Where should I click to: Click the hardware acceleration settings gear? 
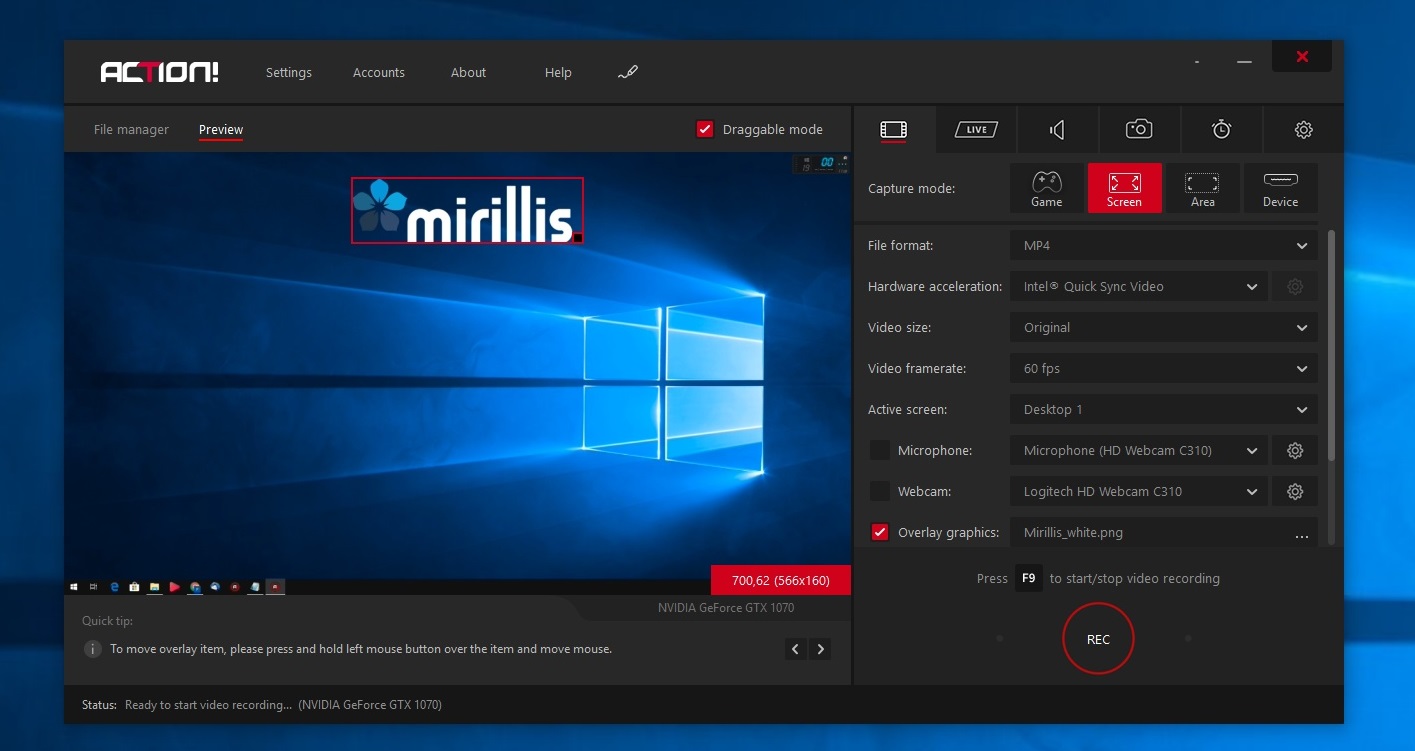click(1295, 286)
